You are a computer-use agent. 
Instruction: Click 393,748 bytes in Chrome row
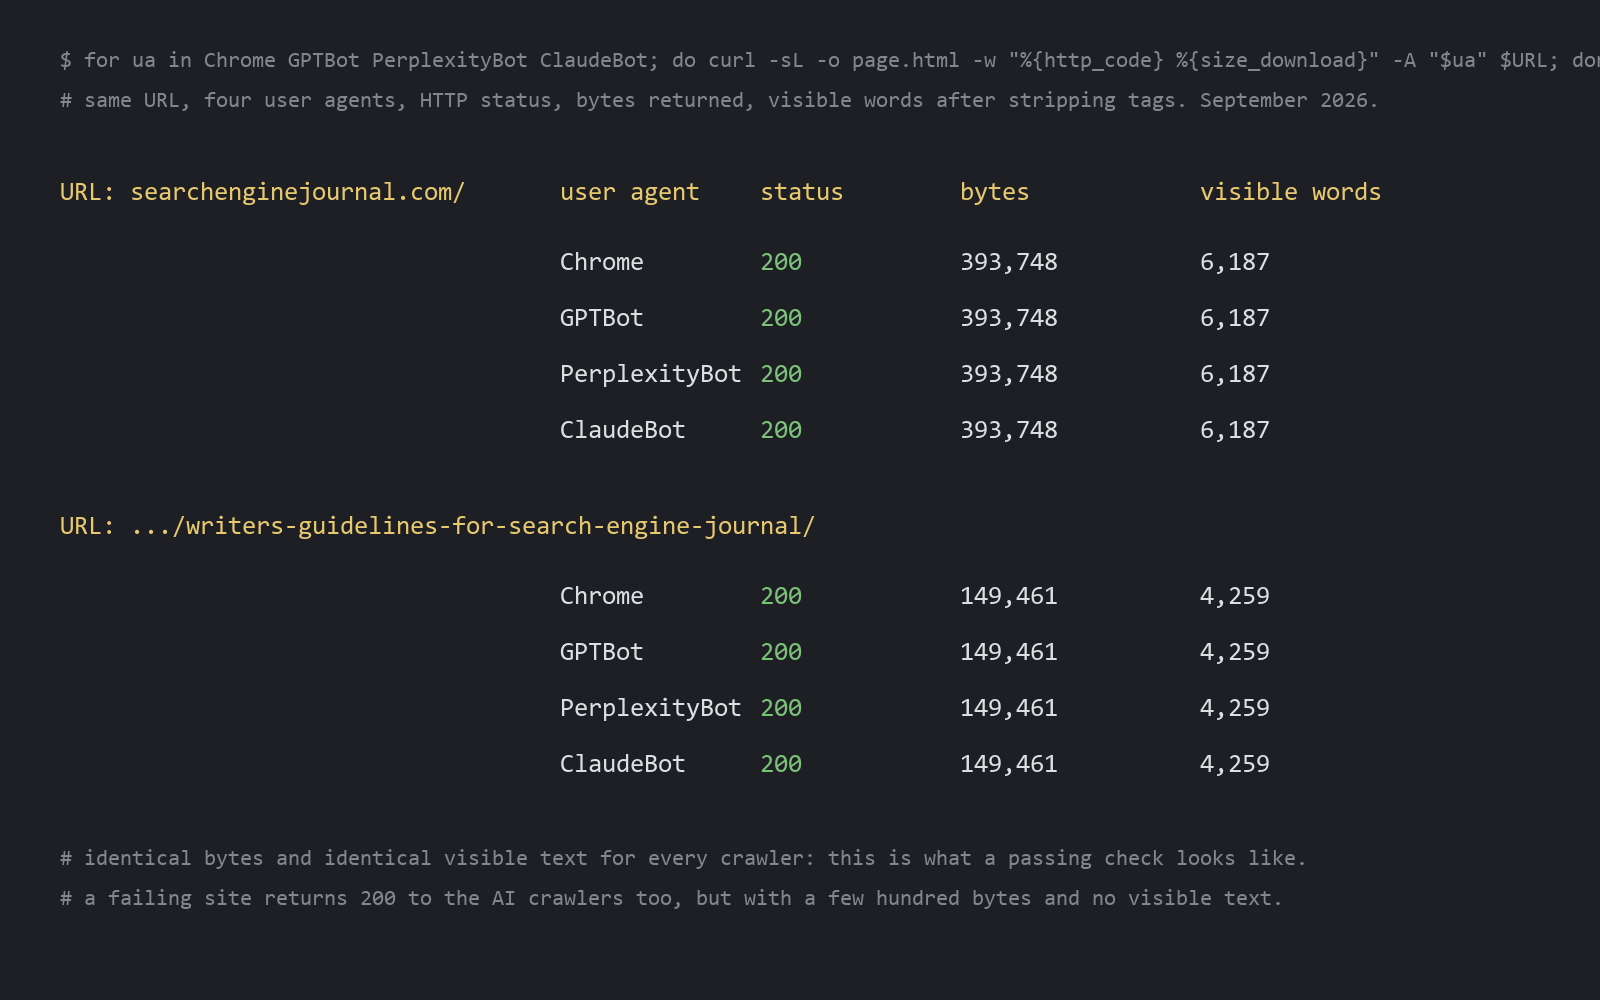click(x=1009, y=262)
